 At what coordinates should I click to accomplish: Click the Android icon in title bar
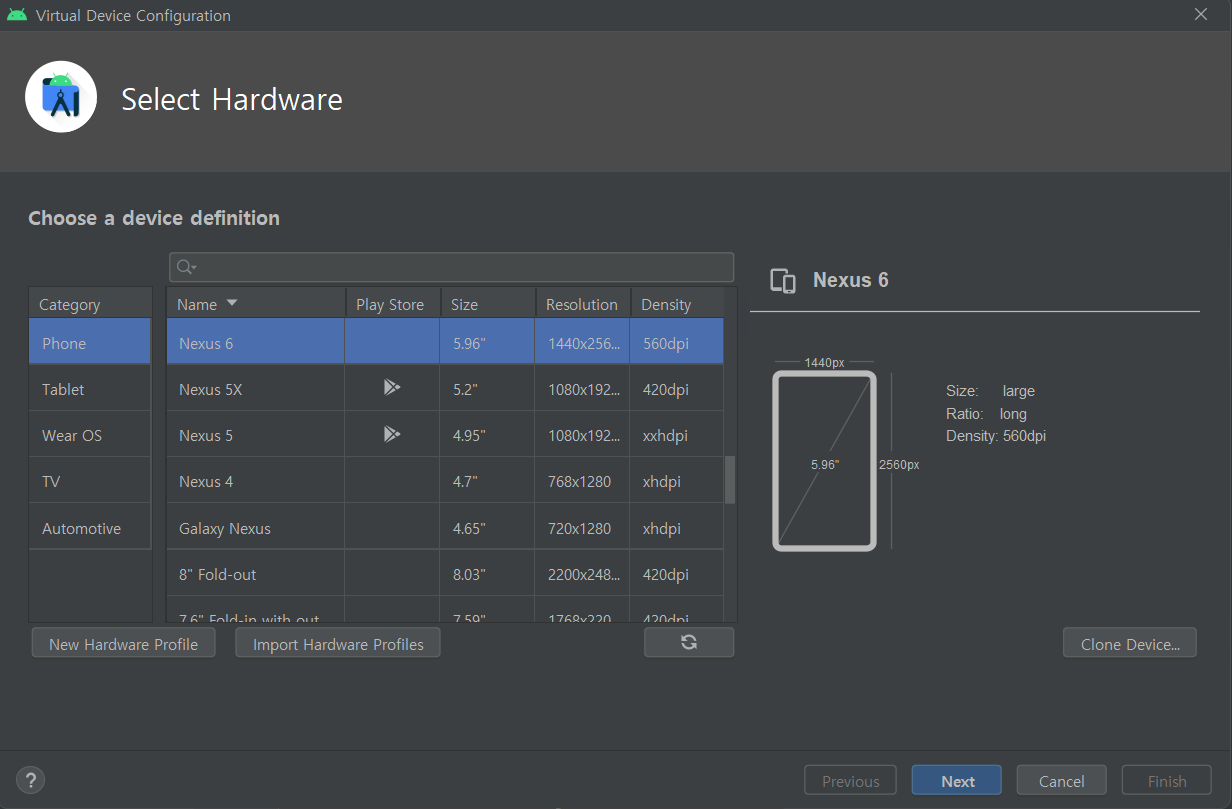[16, 15]
